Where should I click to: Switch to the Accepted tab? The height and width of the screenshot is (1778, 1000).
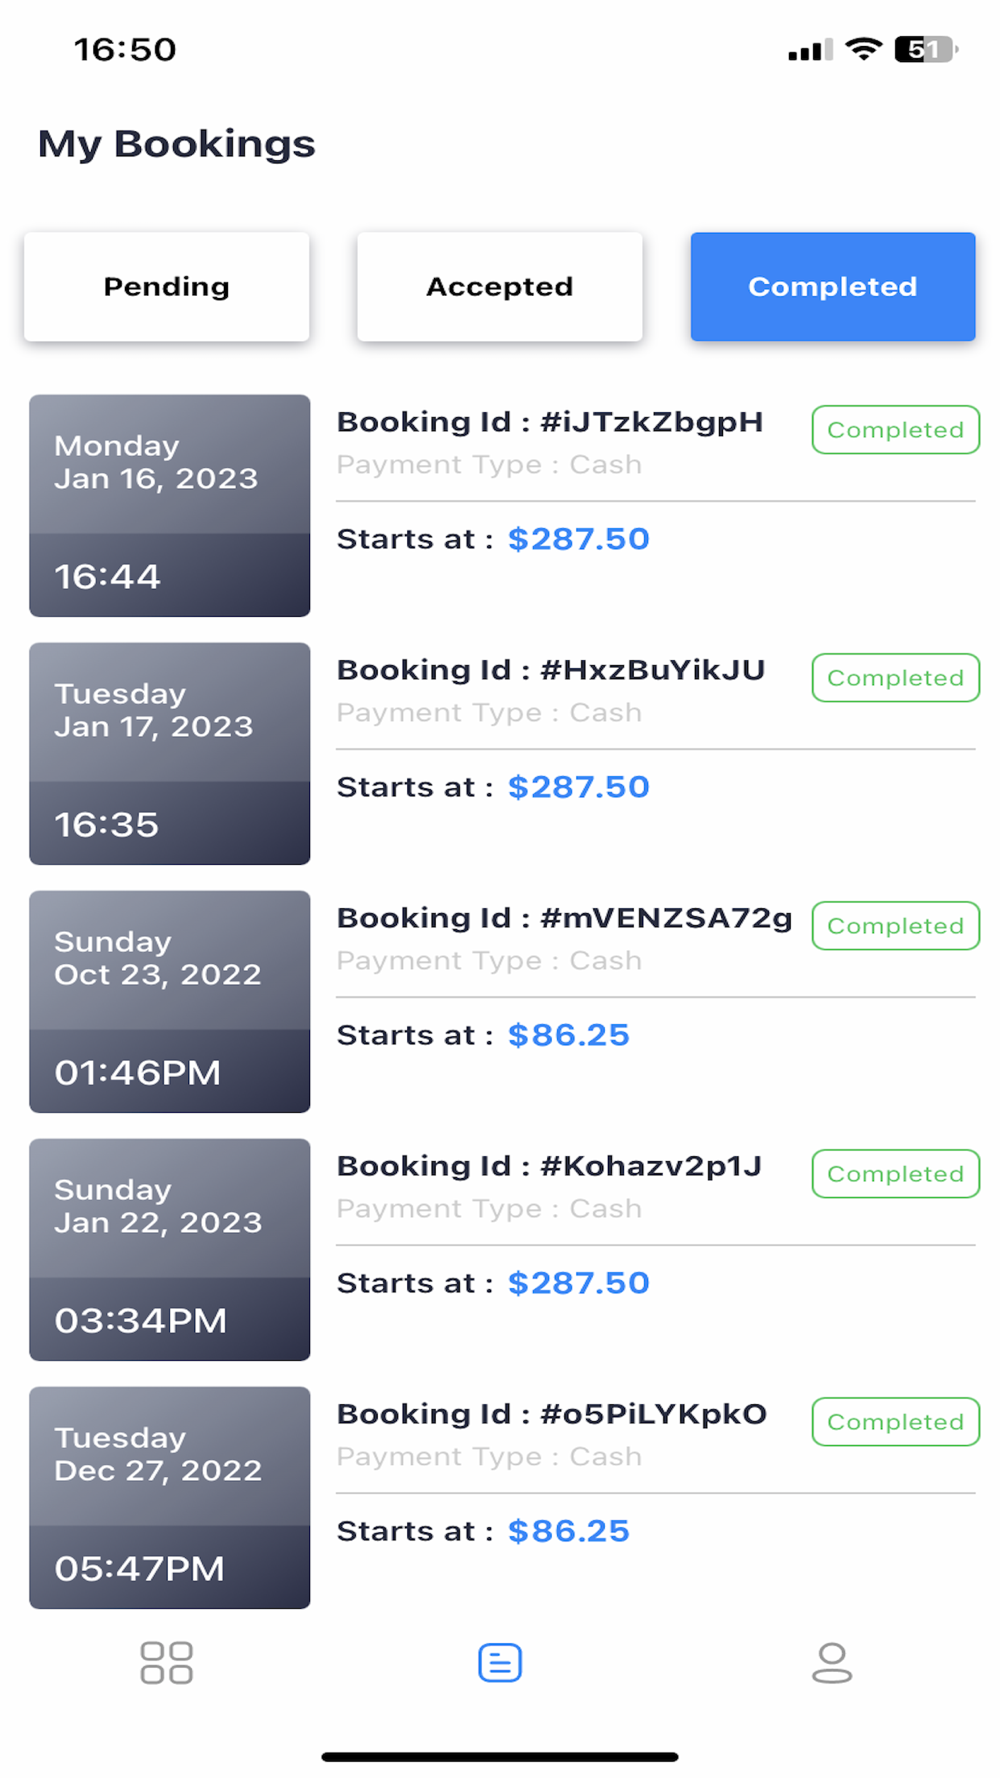[x=500, y=287]
